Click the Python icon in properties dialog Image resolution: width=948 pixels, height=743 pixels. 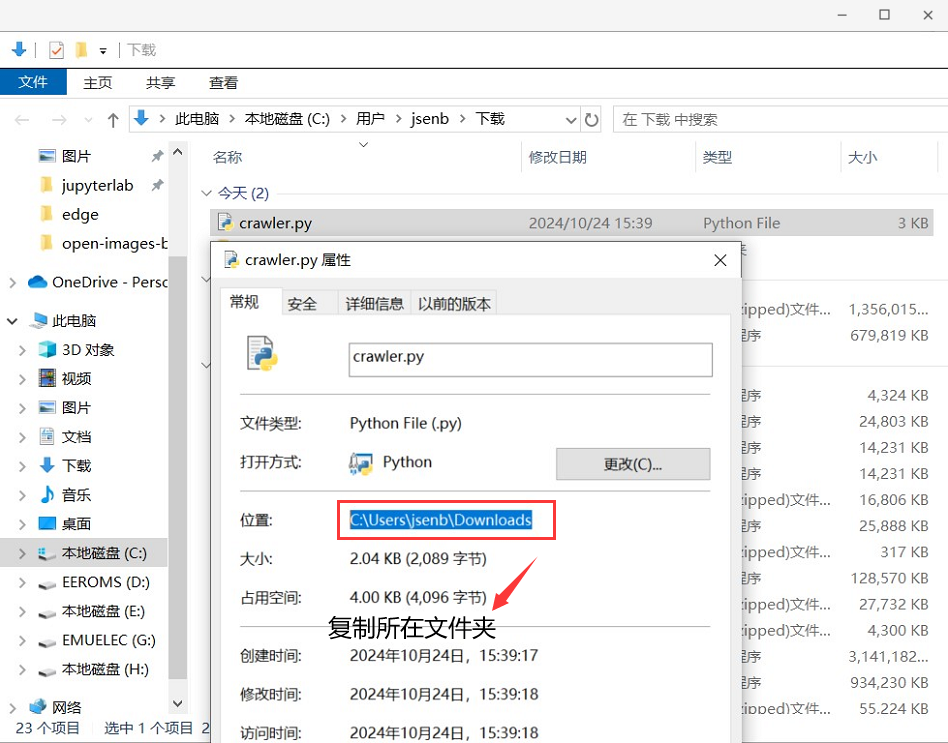[361, 463]
